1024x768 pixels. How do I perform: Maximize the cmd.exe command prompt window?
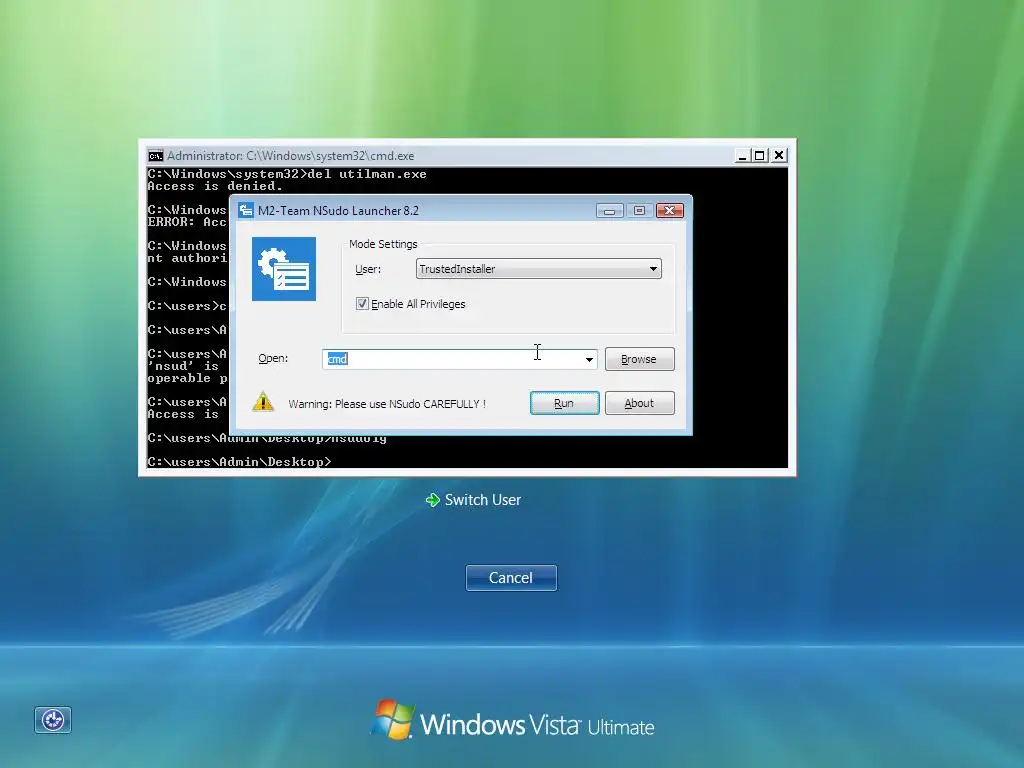tap(759, 155)
